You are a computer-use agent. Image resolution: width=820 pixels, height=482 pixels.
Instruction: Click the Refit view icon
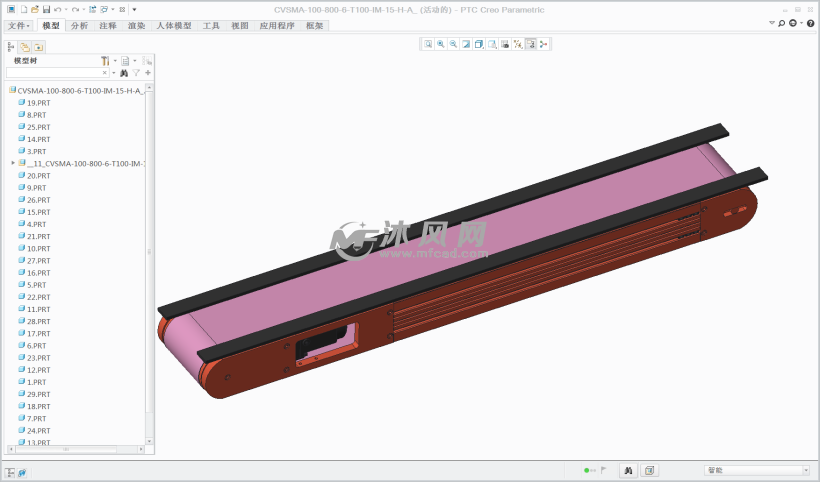(428, 44)
